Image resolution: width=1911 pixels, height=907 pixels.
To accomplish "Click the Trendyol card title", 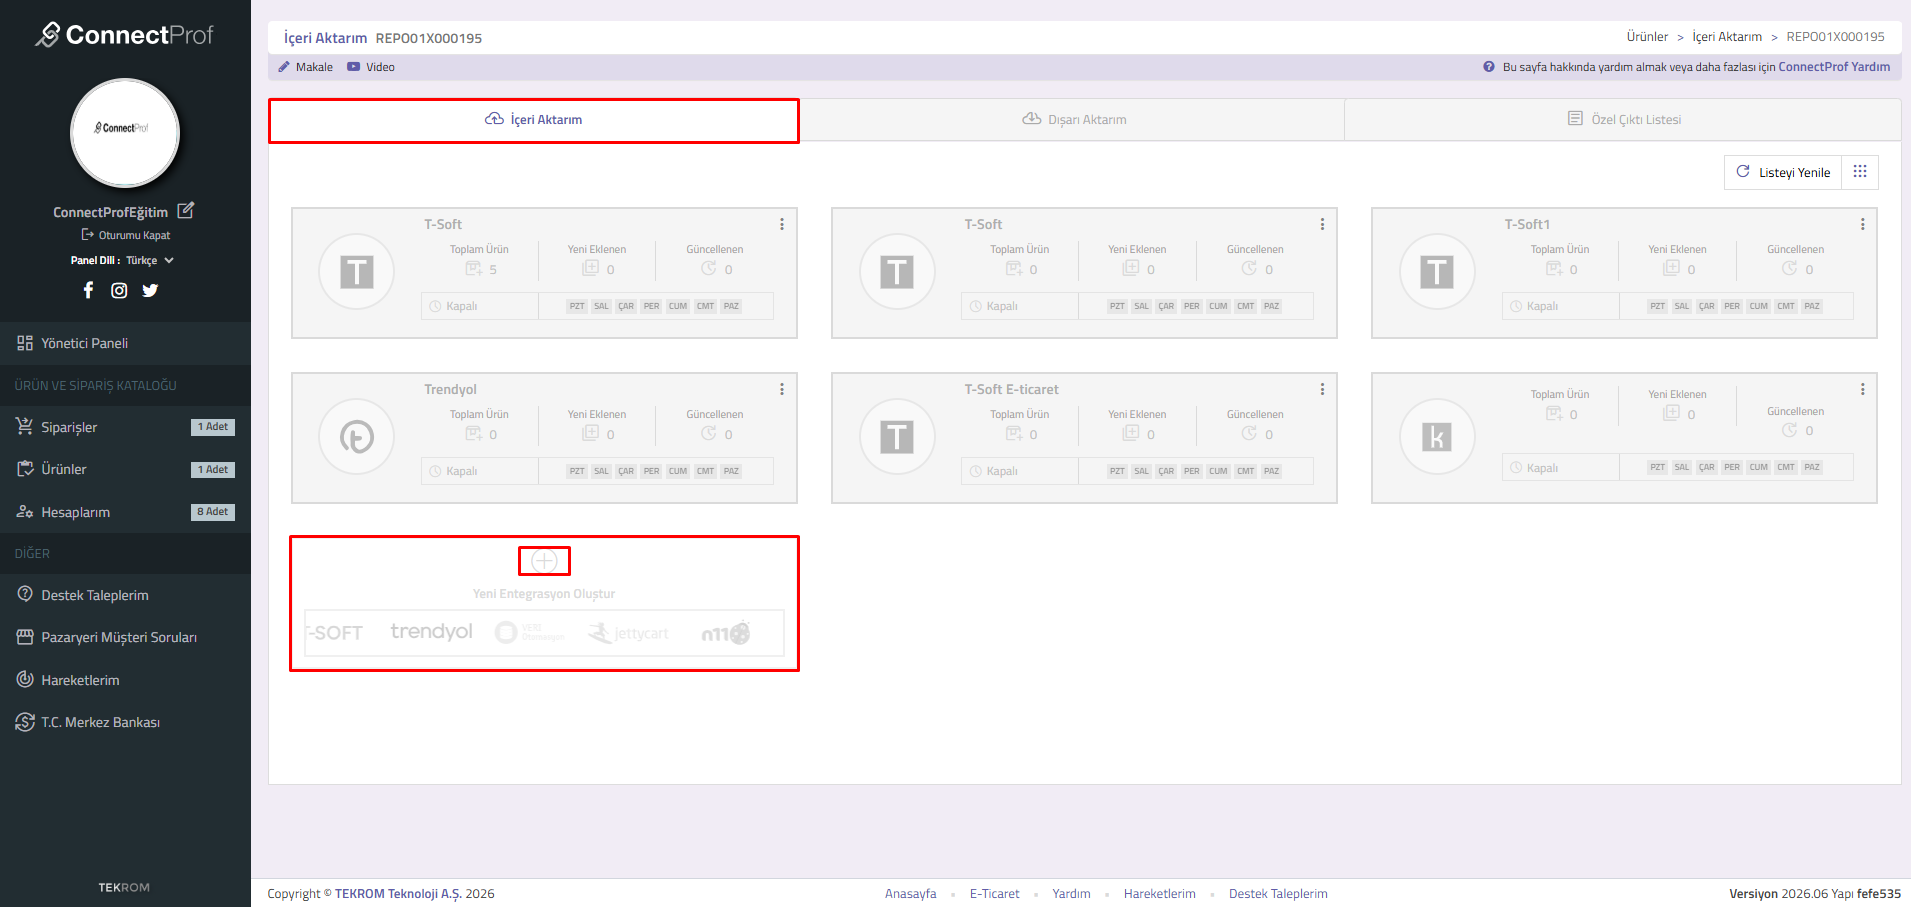I will 450,389.
